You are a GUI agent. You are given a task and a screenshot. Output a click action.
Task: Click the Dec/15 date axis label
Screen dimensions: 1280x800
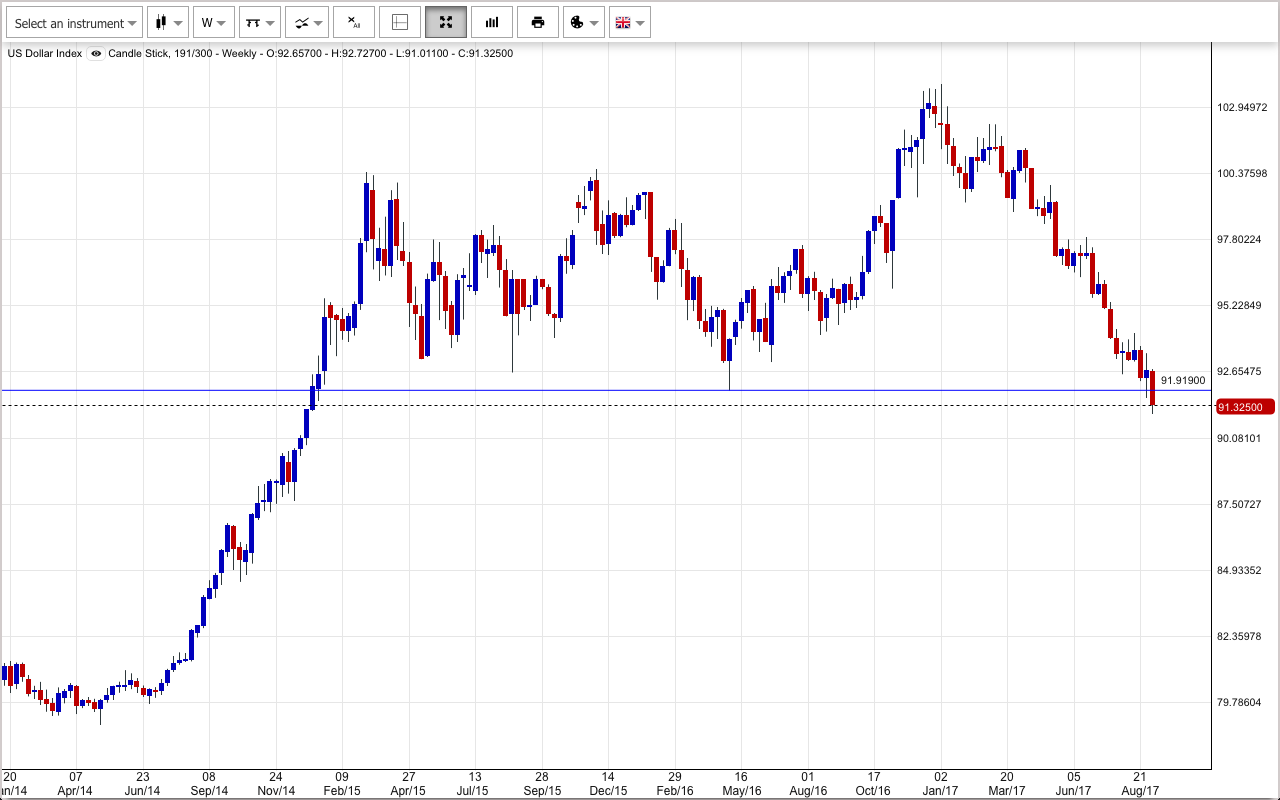coord(608,791)
